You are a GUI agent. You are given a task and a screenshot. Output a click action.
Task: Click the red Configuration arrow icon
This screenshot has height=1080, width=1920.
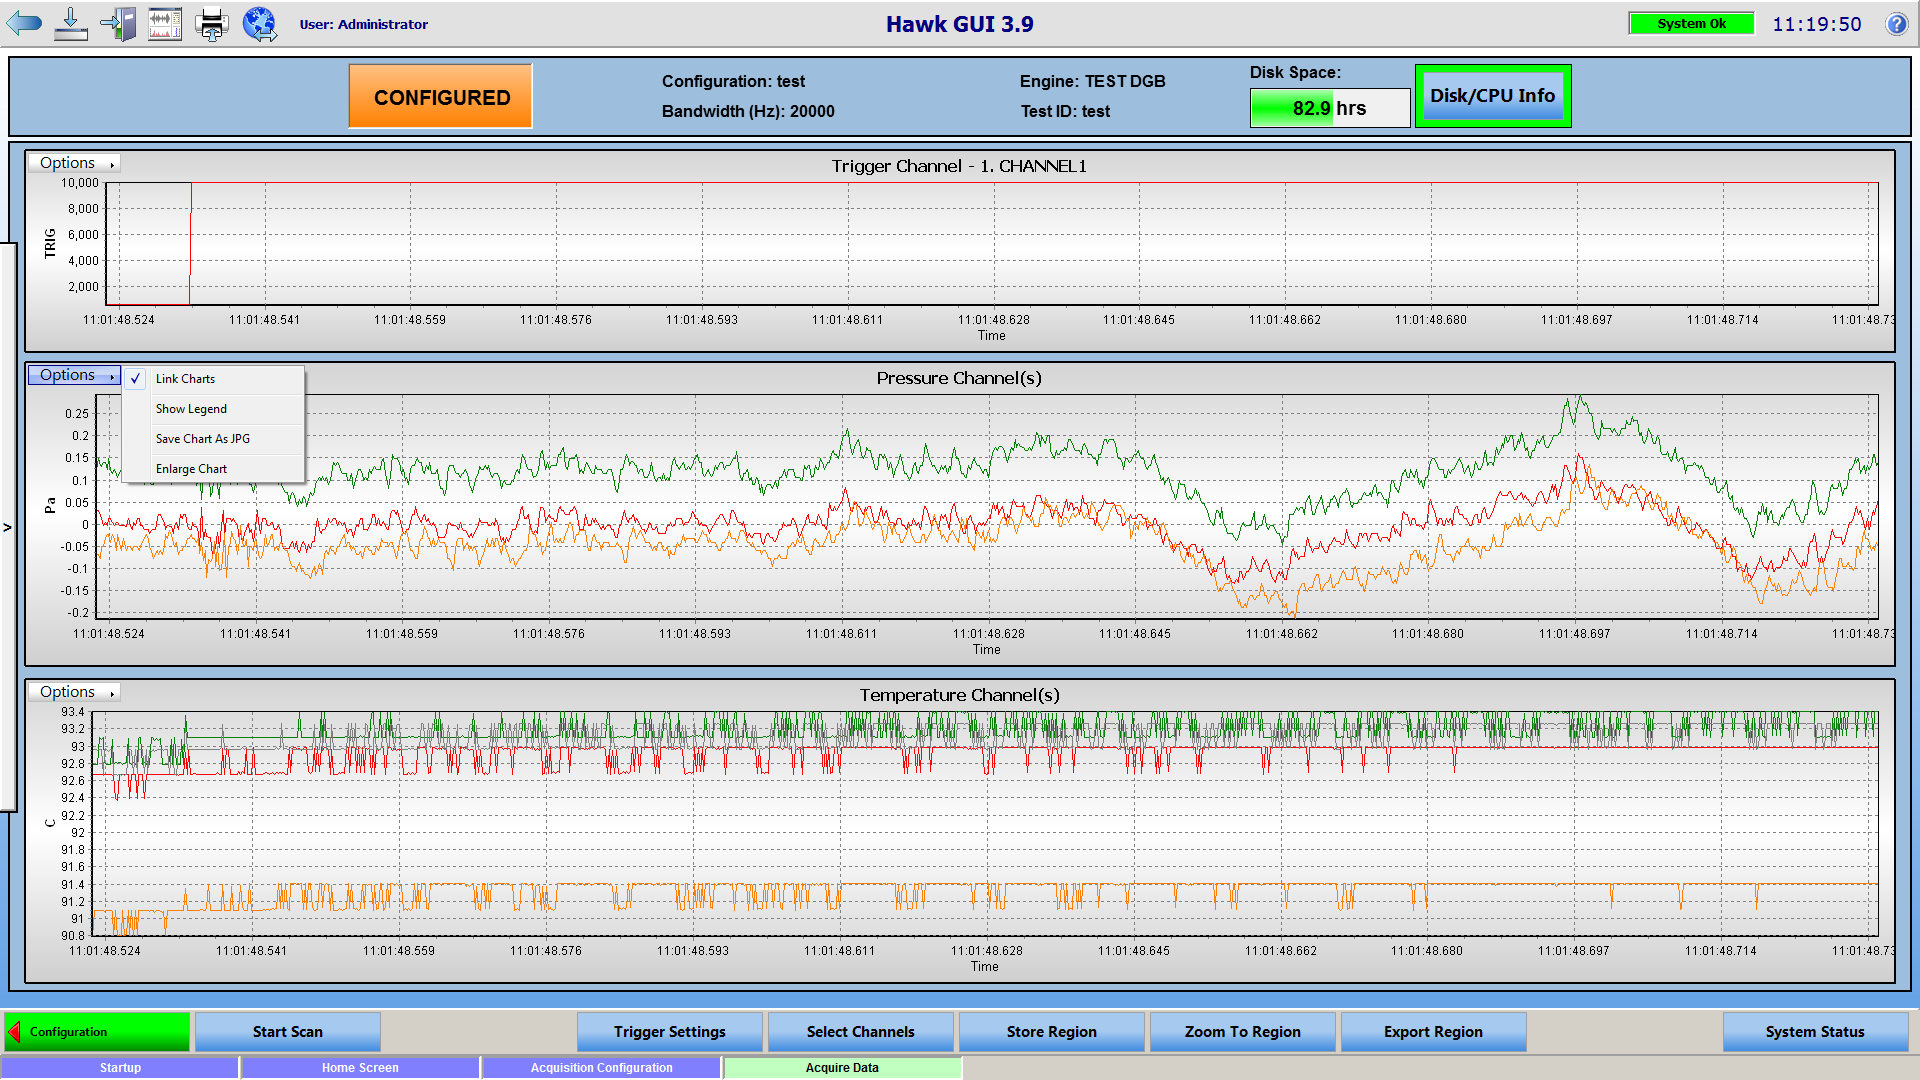point(14,1031)
